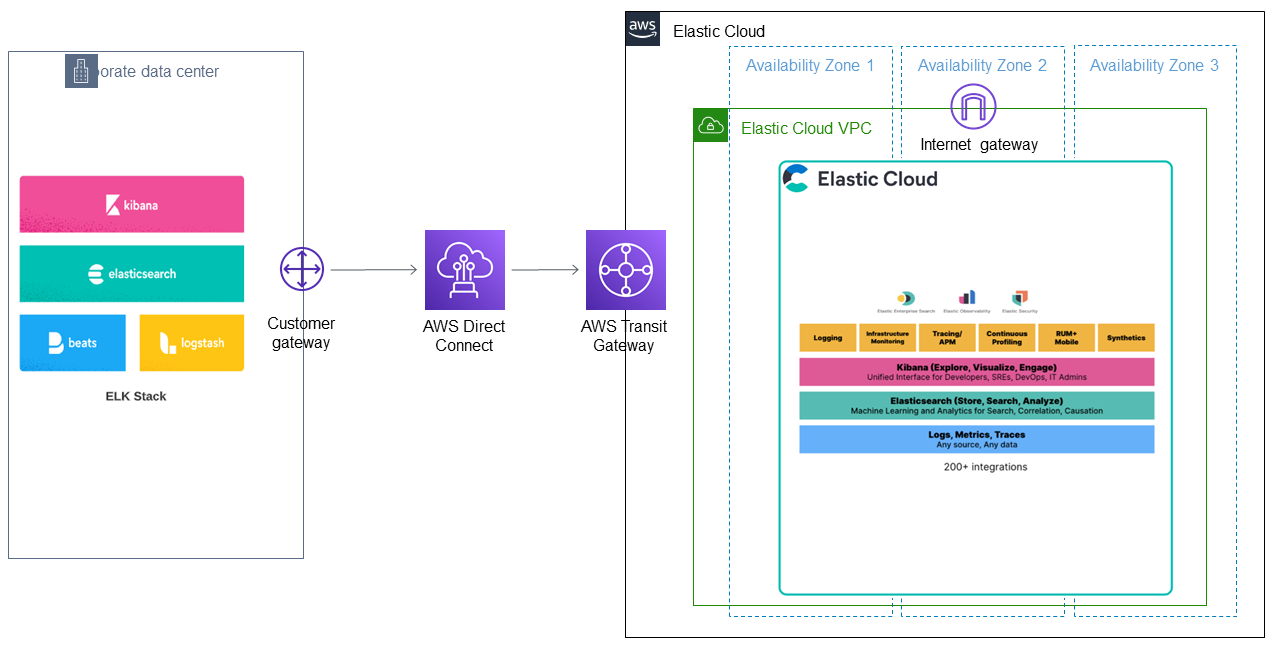Click the blue beats block
Screen dimensions: 1272x645
click(73, 343)
